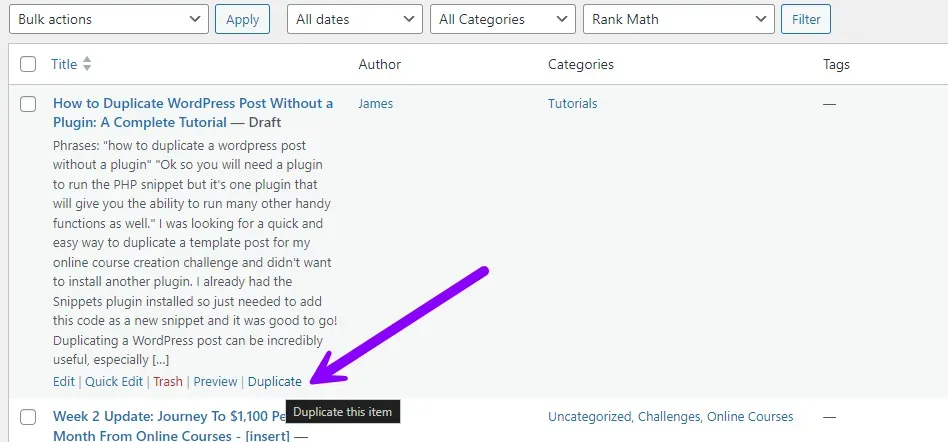This screenshot has width=948, height=442.
Task: Open the How to Duplicate WordPress Post title
Action: coord(193,113)
